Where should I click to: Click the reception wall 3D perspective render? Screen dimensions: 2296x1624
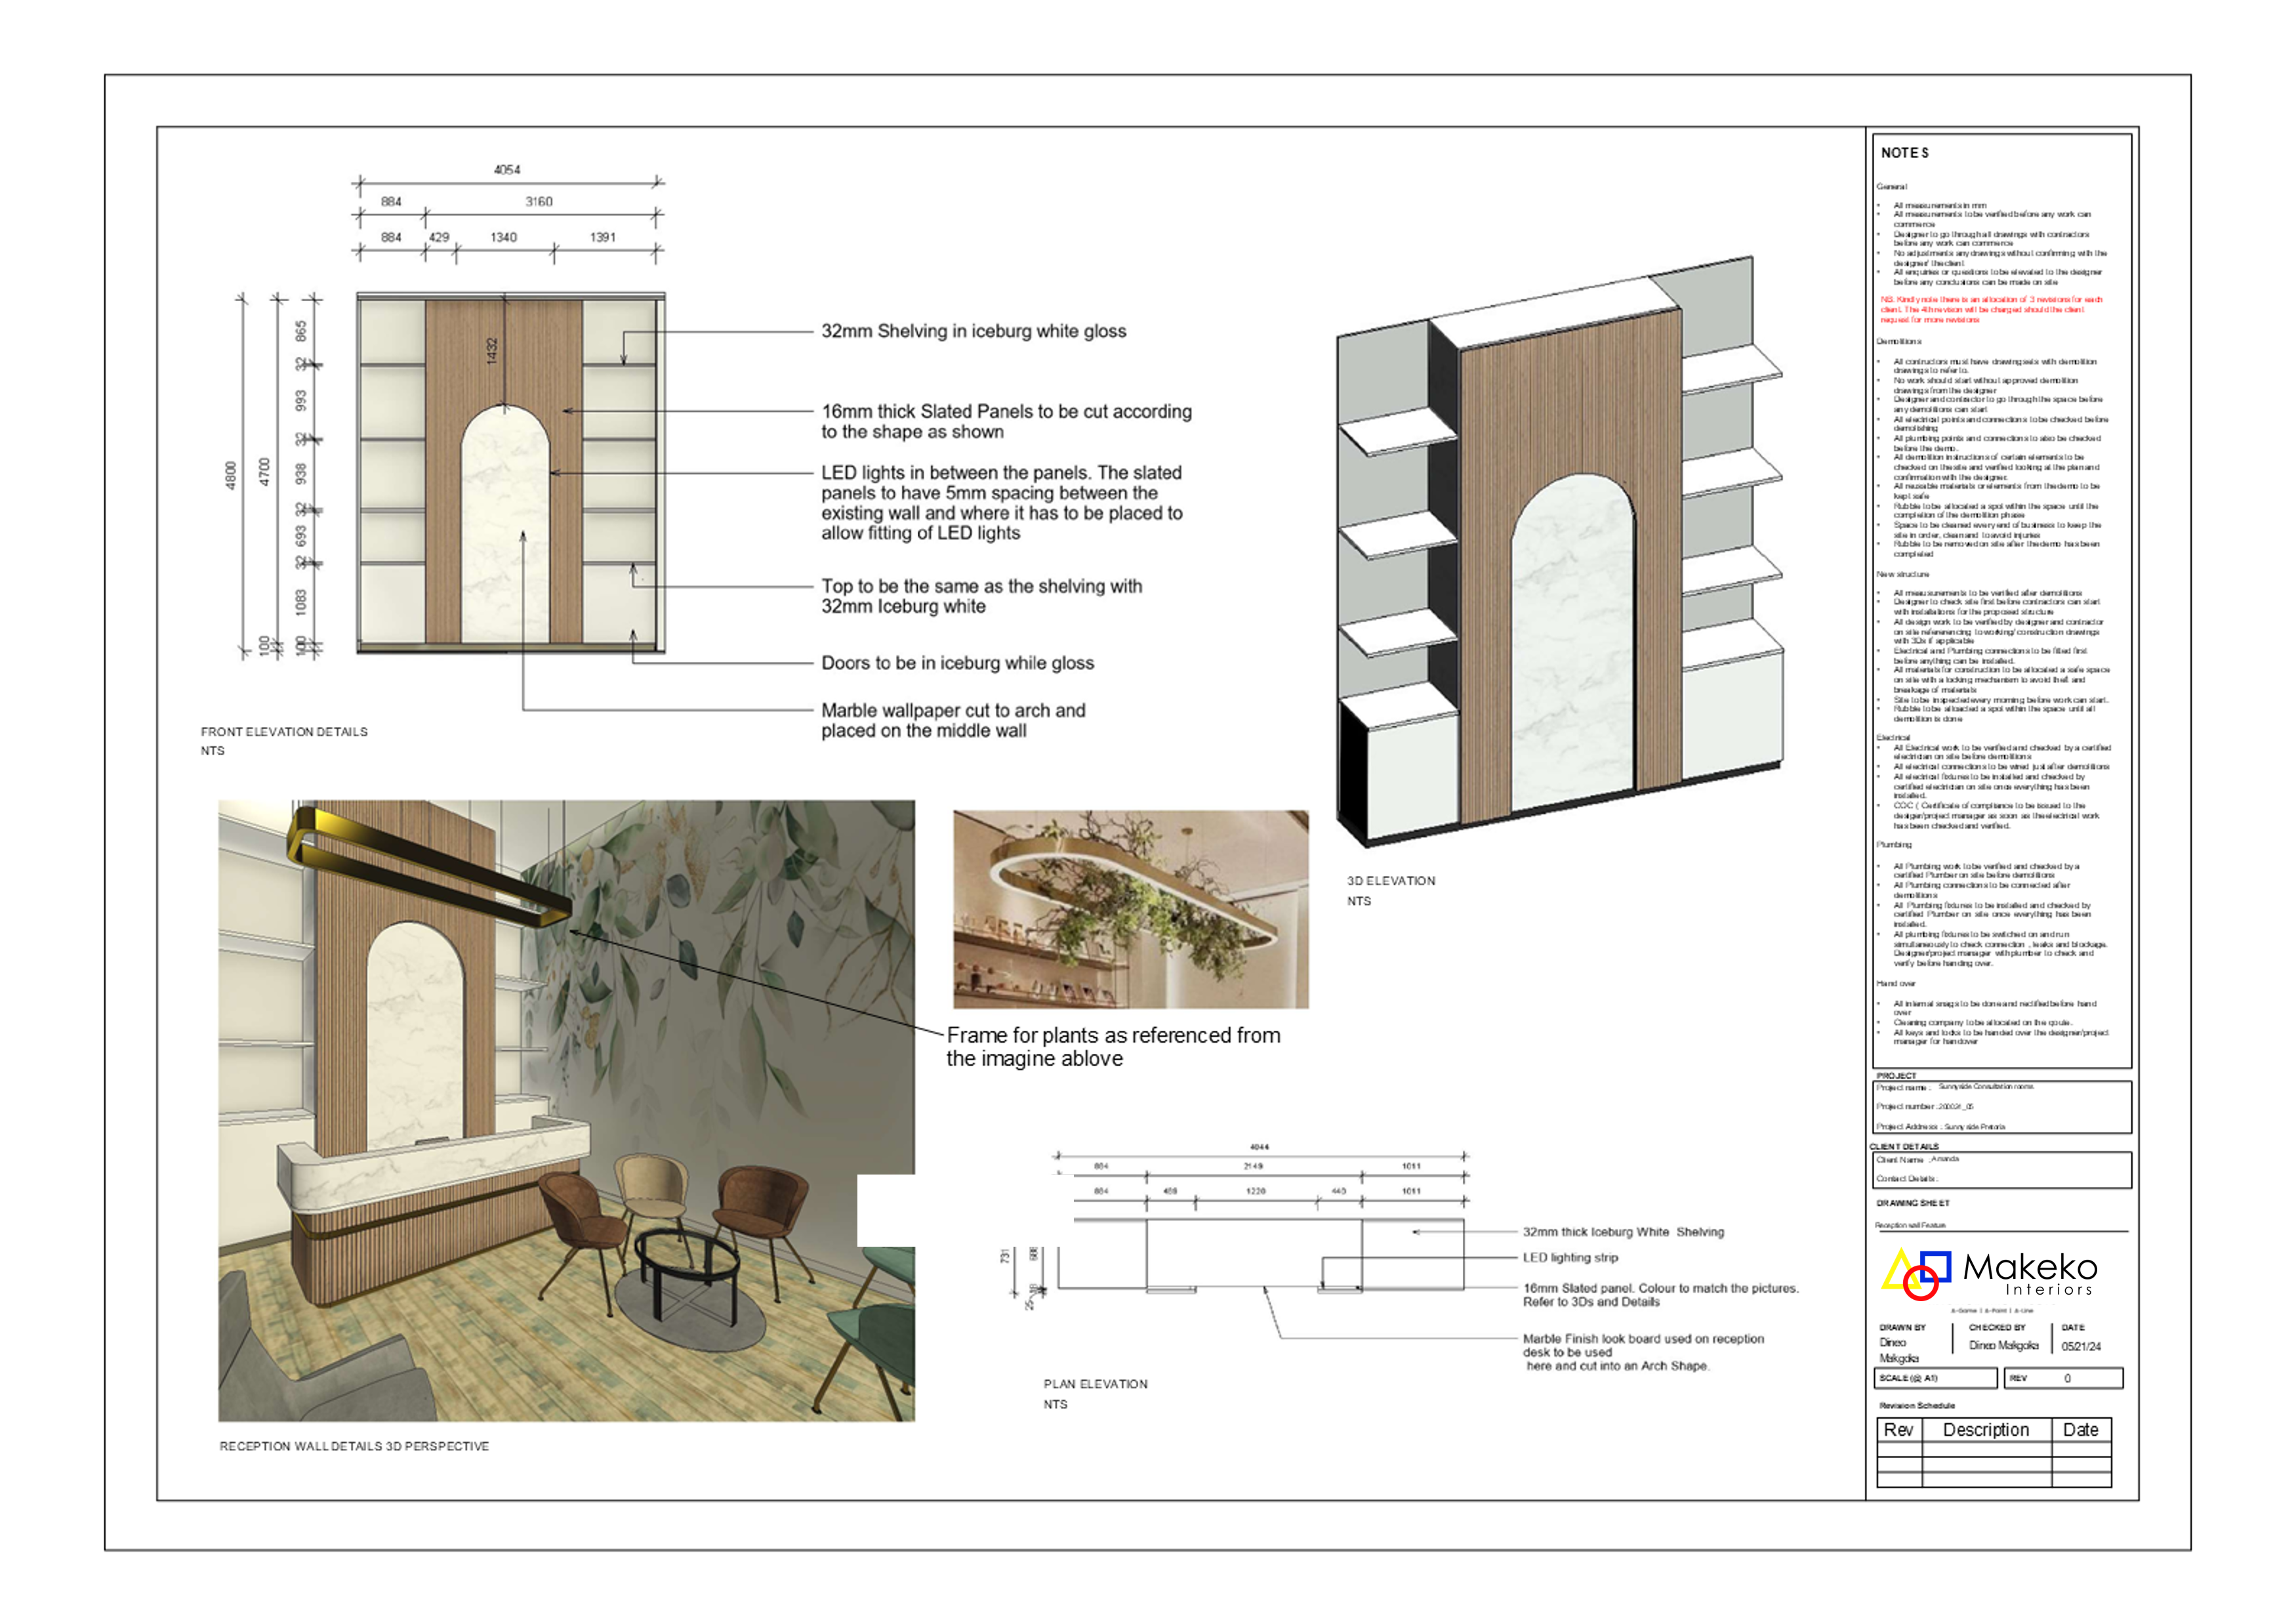[x=566, y=1110]
